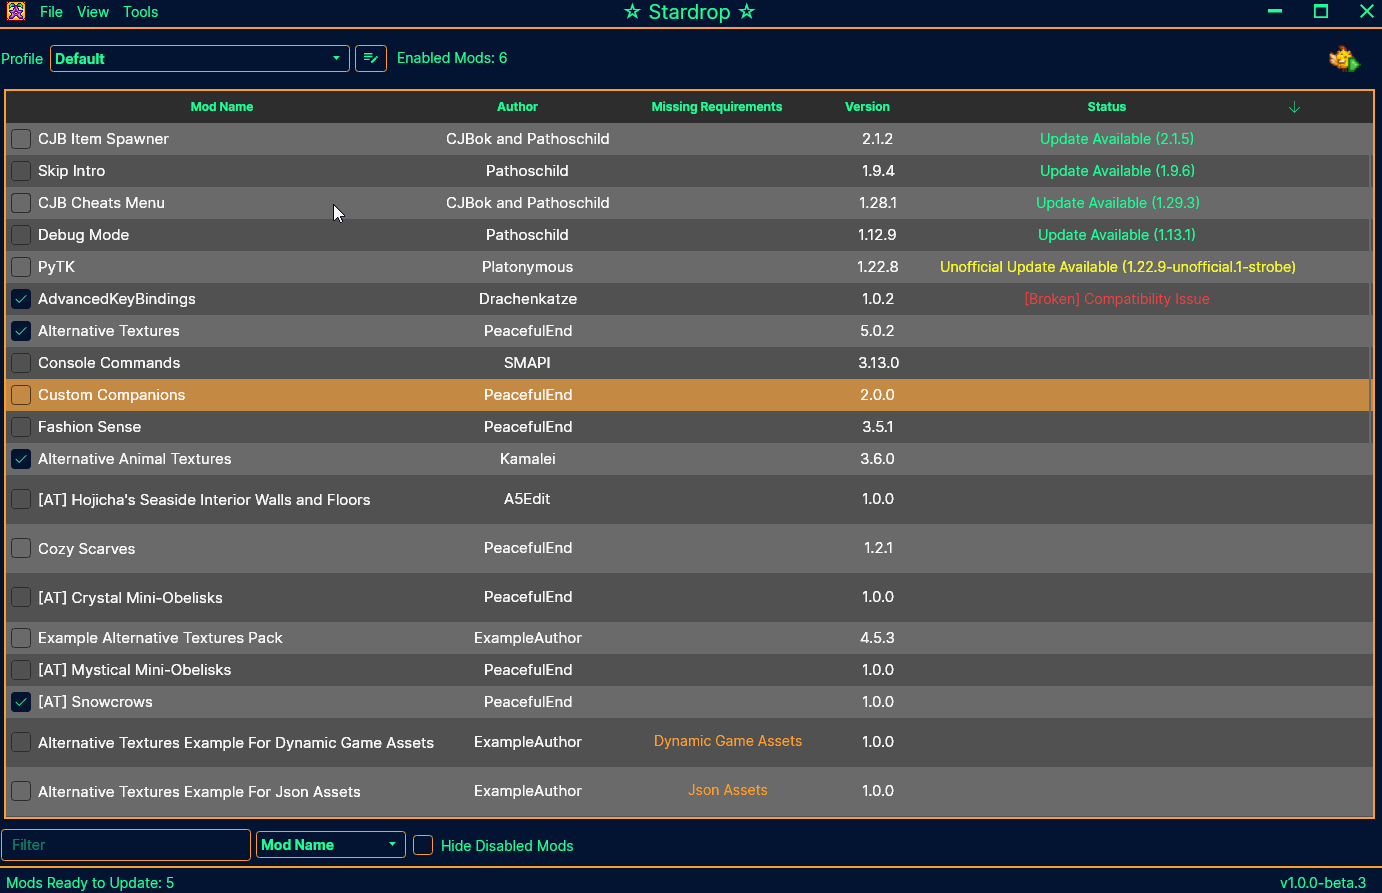Disable the Alternative Animal Textures checkbox
1382x893 pixels.
pos(21,459)
